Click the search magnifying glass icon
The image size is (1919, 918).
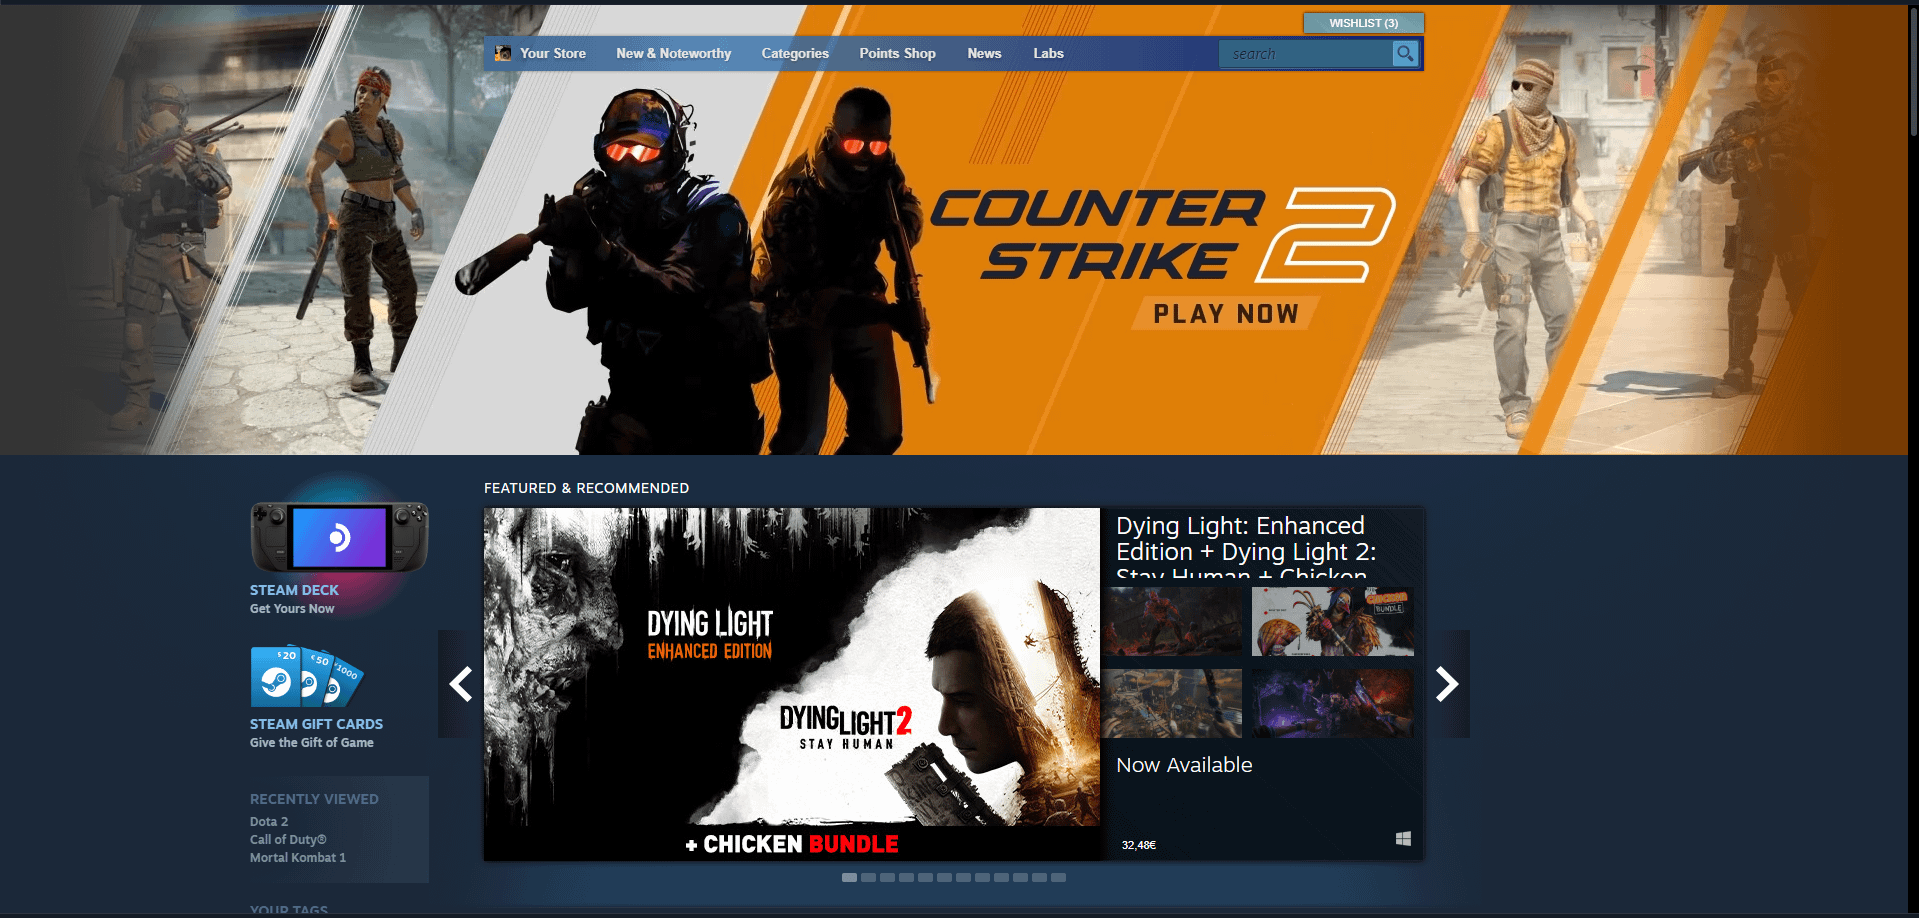(1404, 53)
